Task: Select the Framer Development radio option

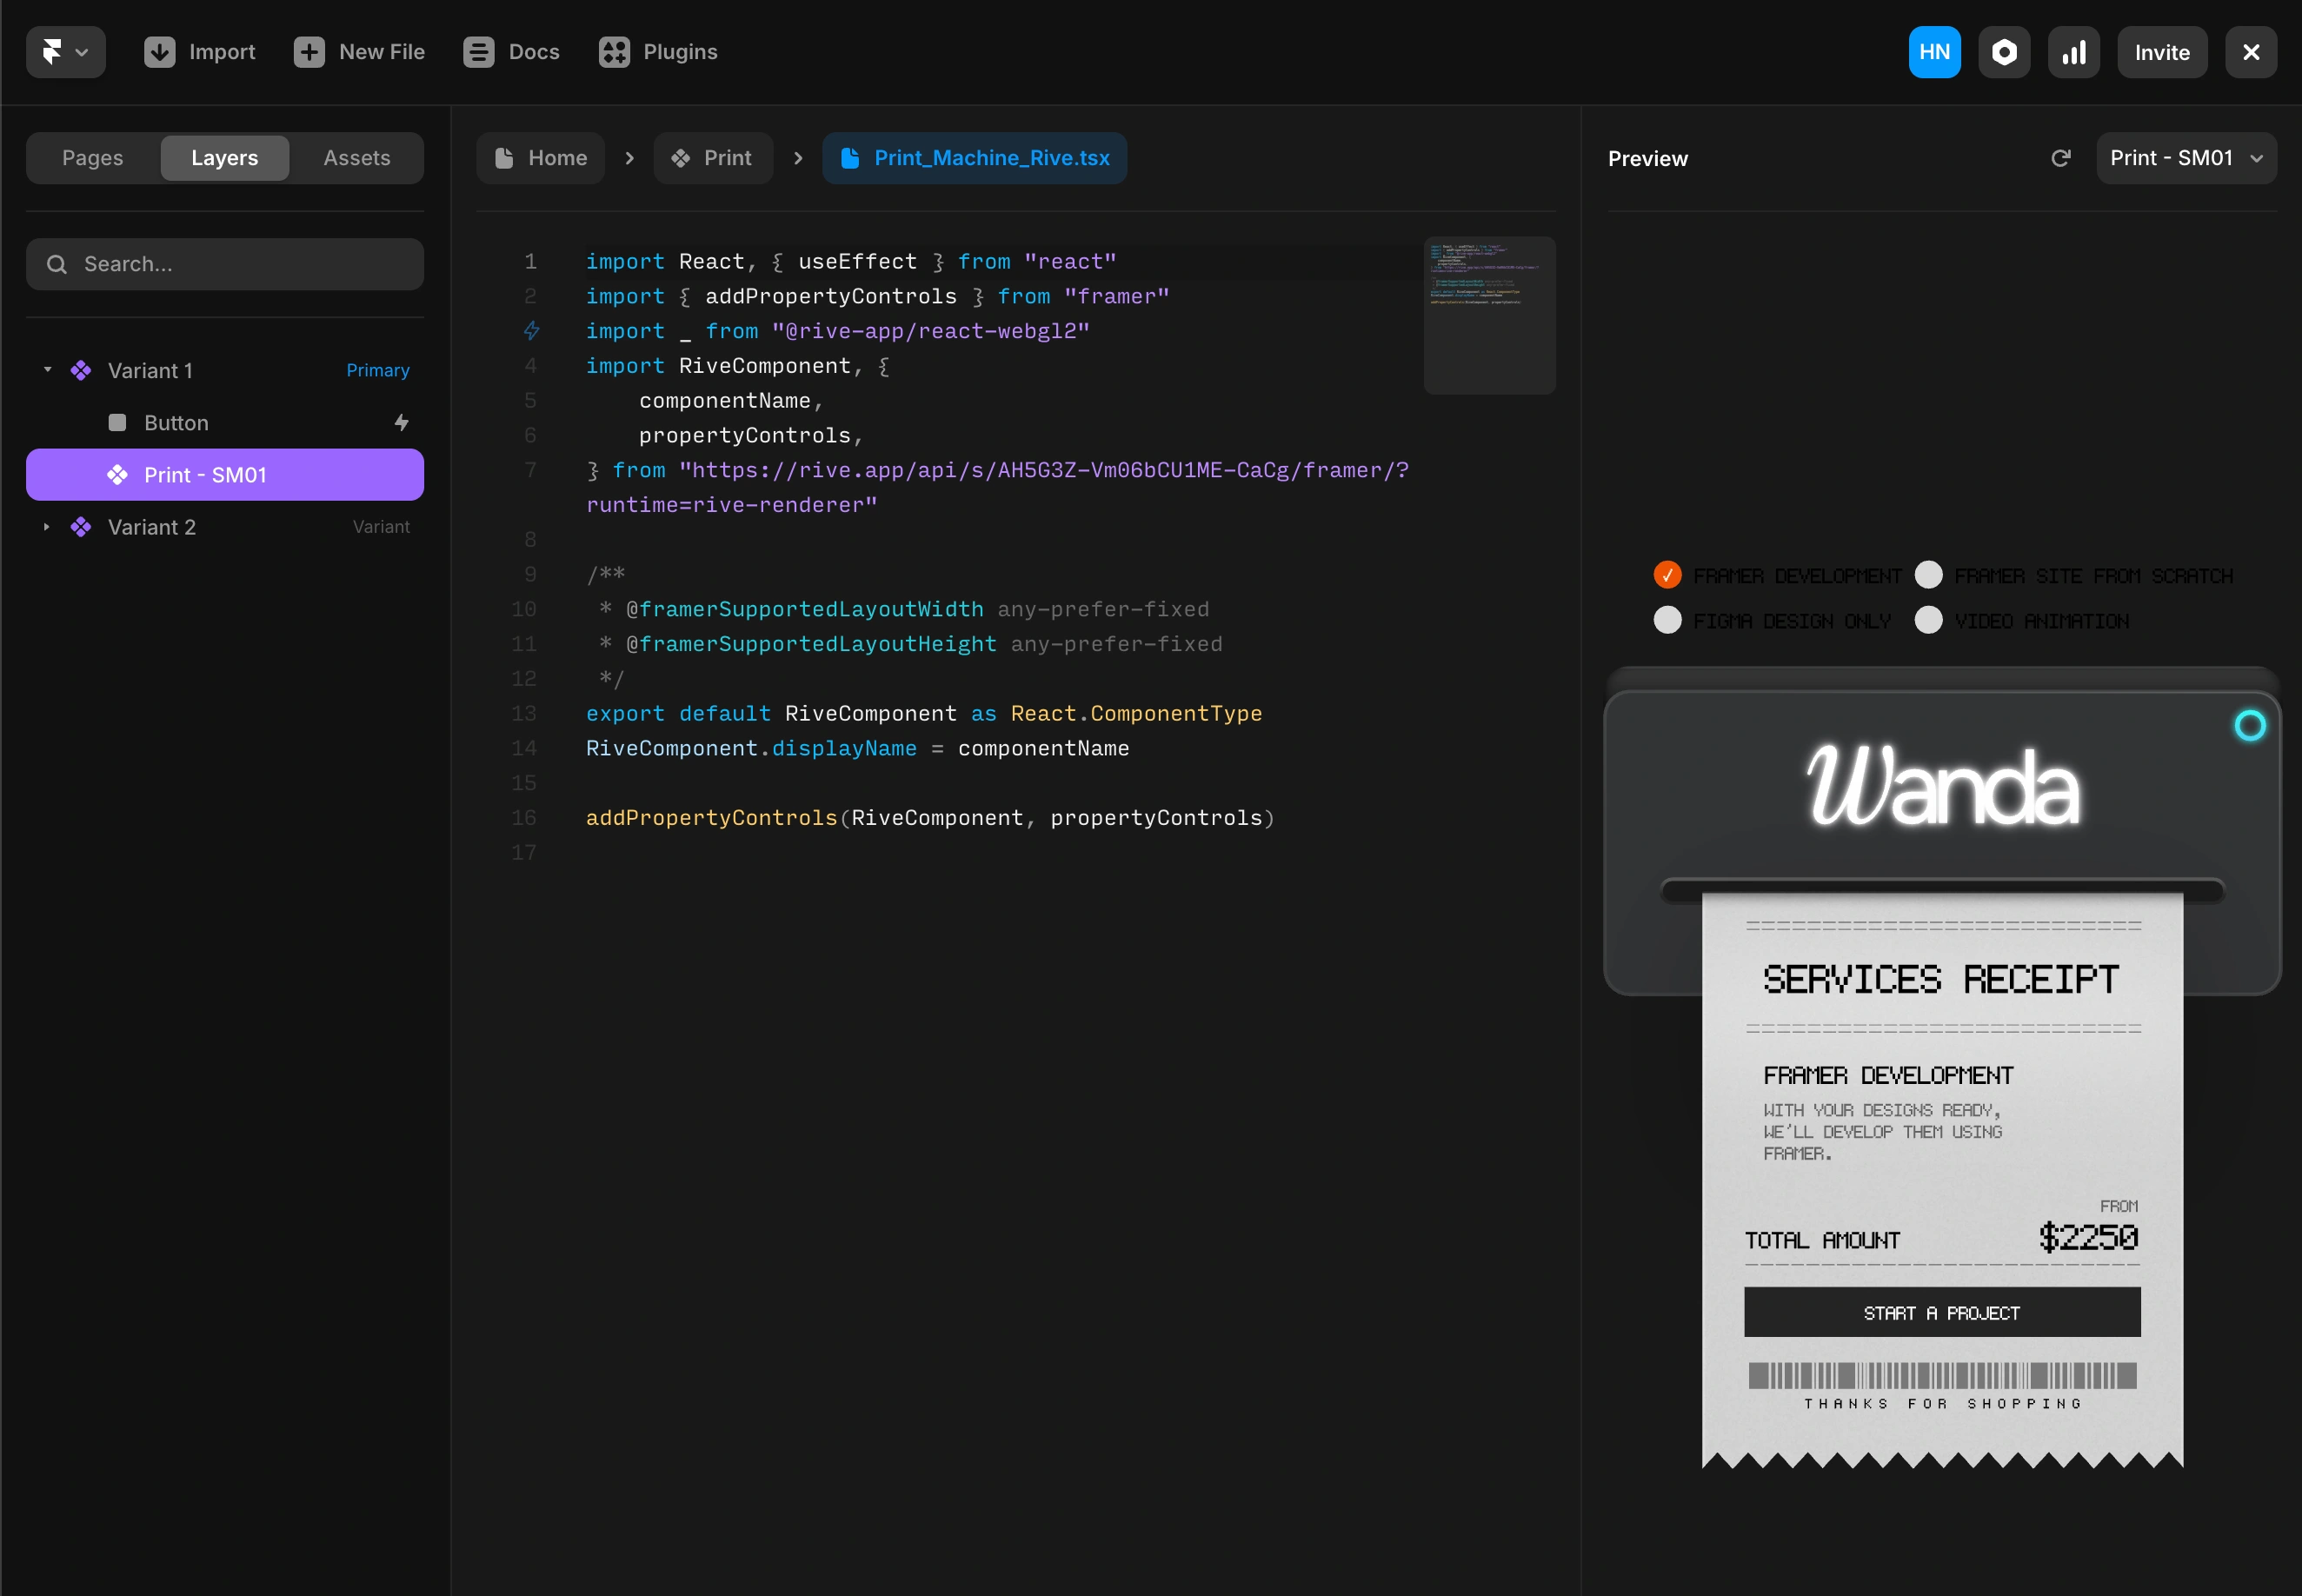Action: [1667, 575]
